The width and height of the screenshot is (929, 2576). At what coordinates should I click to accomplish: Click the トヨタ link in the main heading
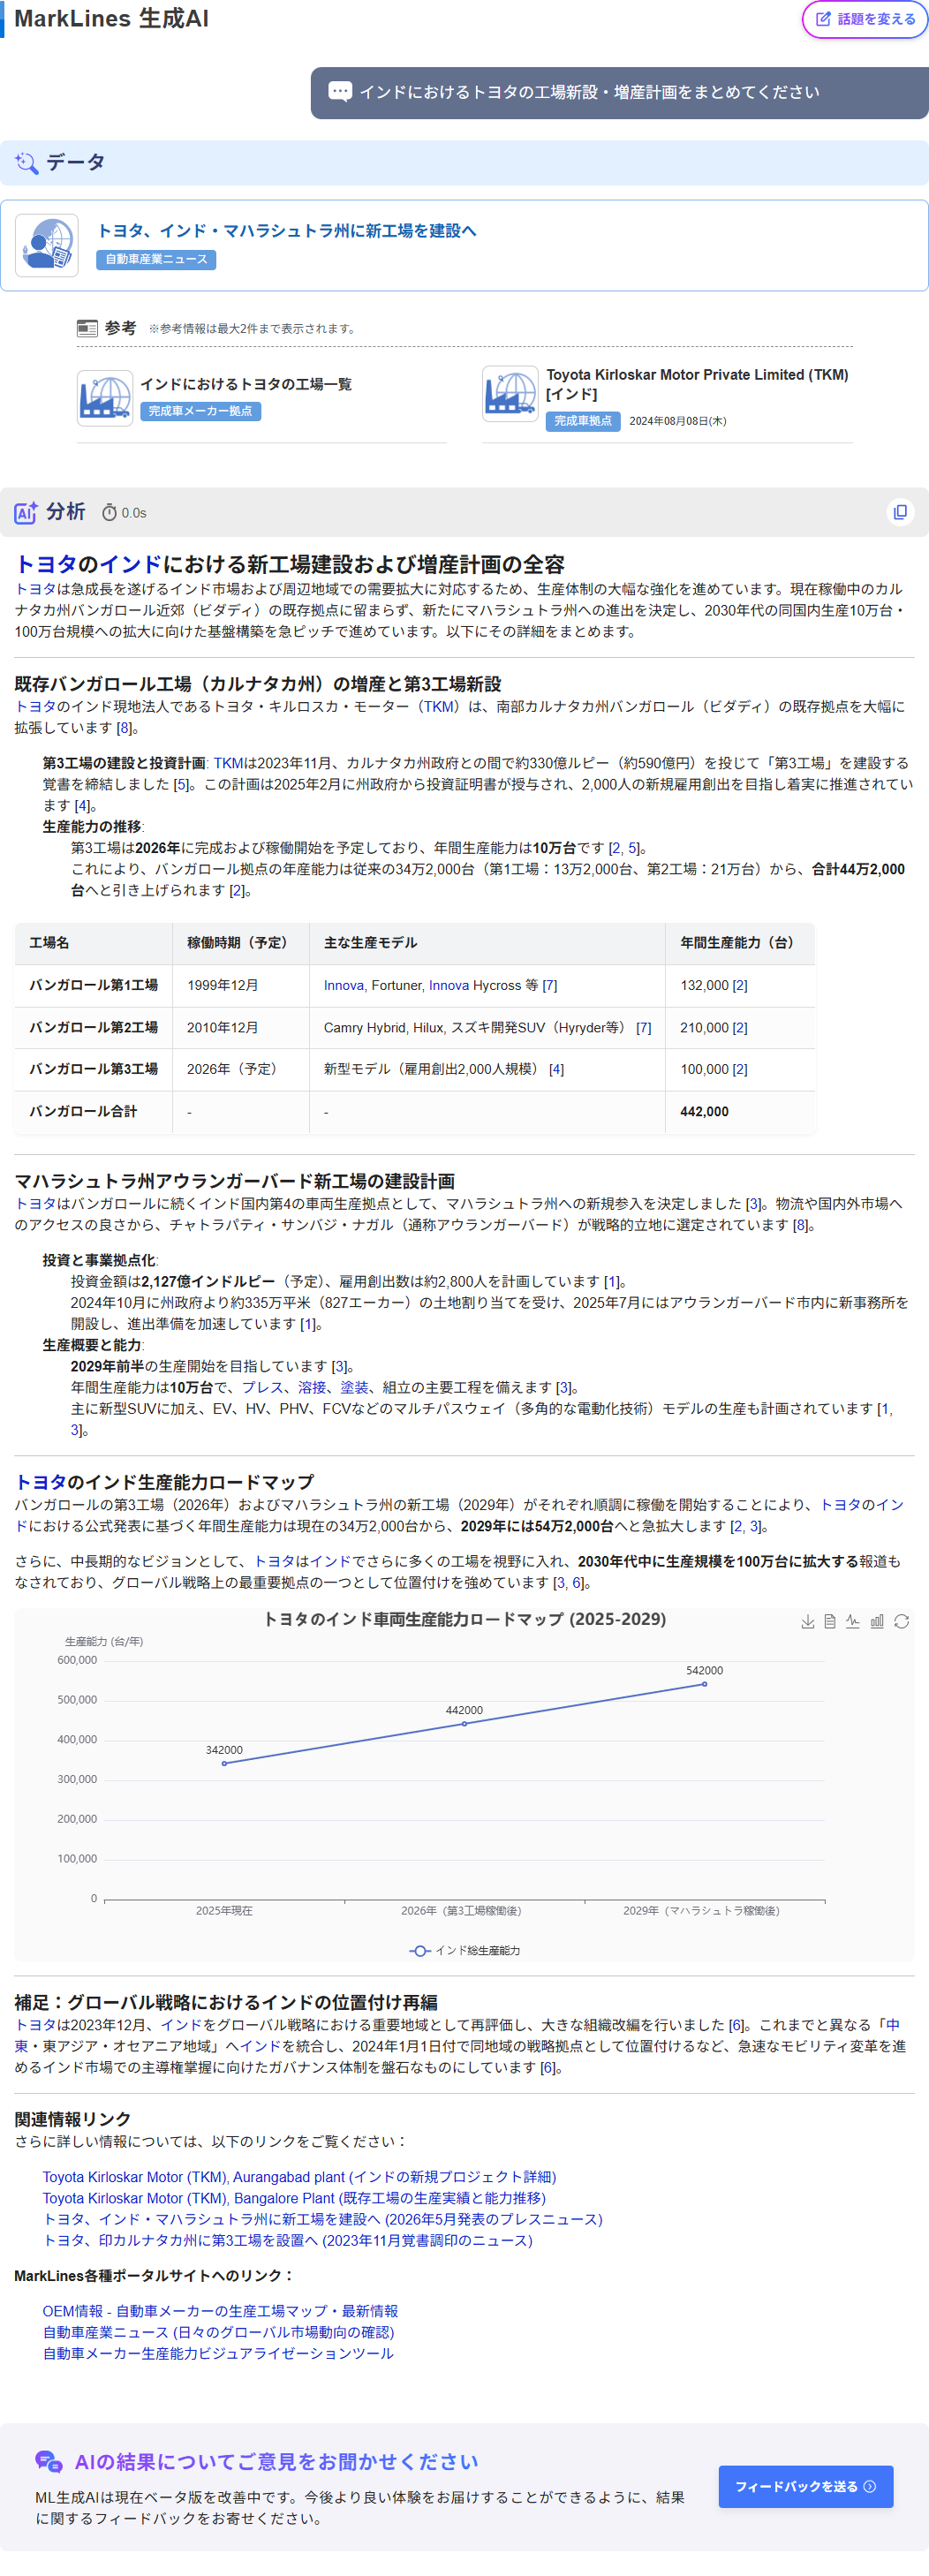pyautogui.click(x=46, y=564)
